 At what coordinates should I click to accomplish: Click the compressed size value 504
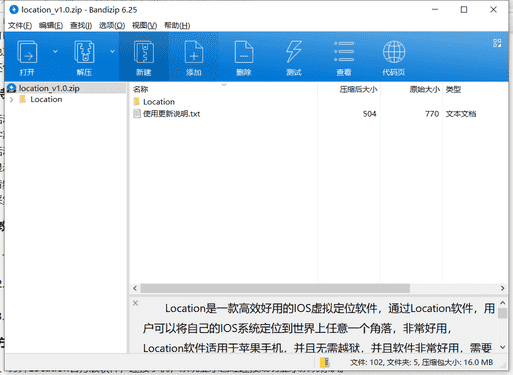(370, 114)
